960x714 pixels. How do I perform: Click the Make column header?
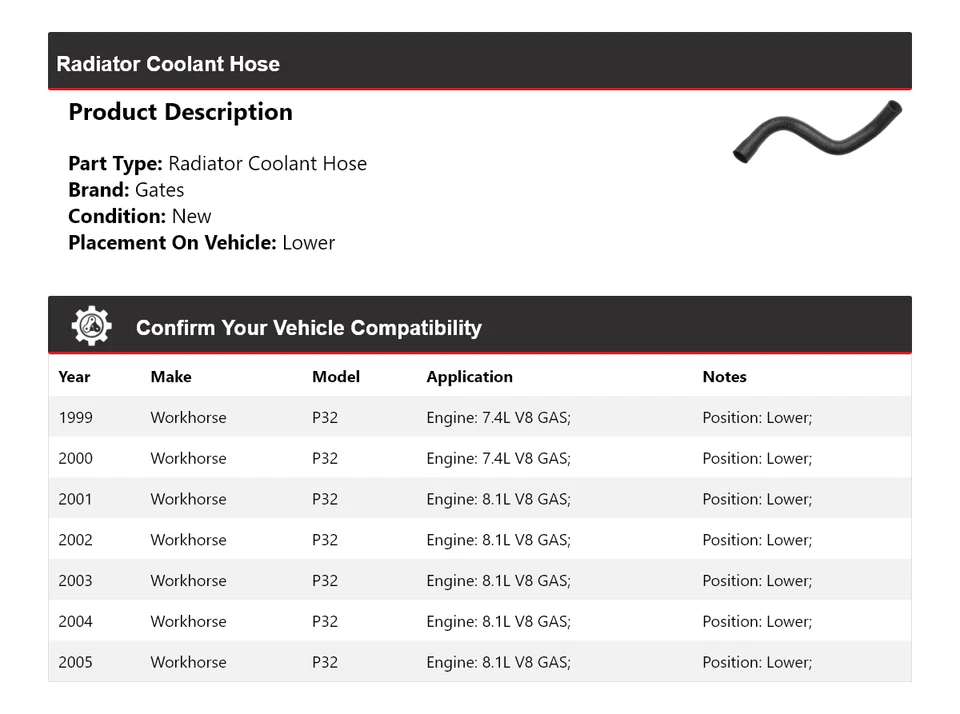pos(171,377)
